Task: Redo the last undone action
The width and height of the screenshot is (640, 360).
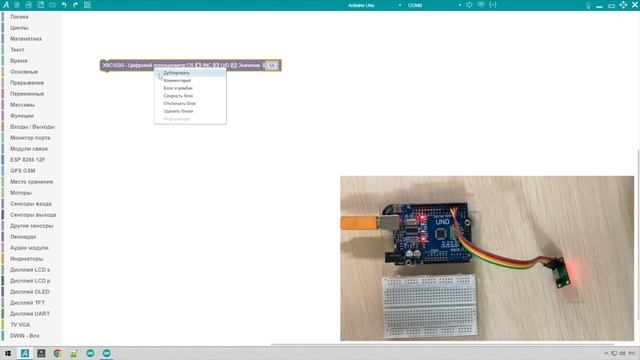Action: (76, 5)
